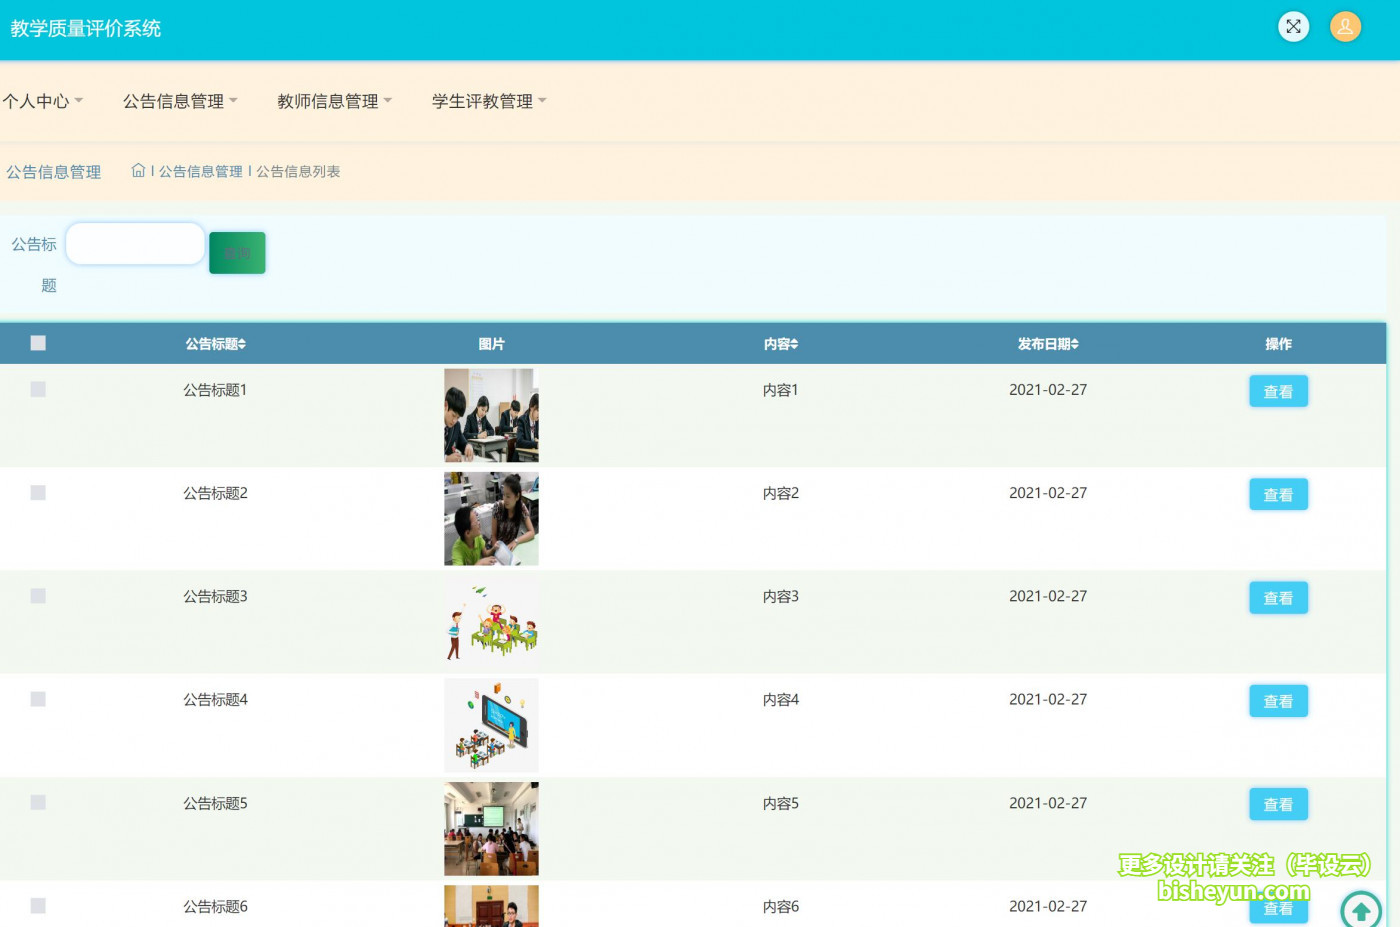This screenshot has height=927, width=1400.
Task: Open the image thumbnail for 公告标题3
Action: [x=491, y=621]
